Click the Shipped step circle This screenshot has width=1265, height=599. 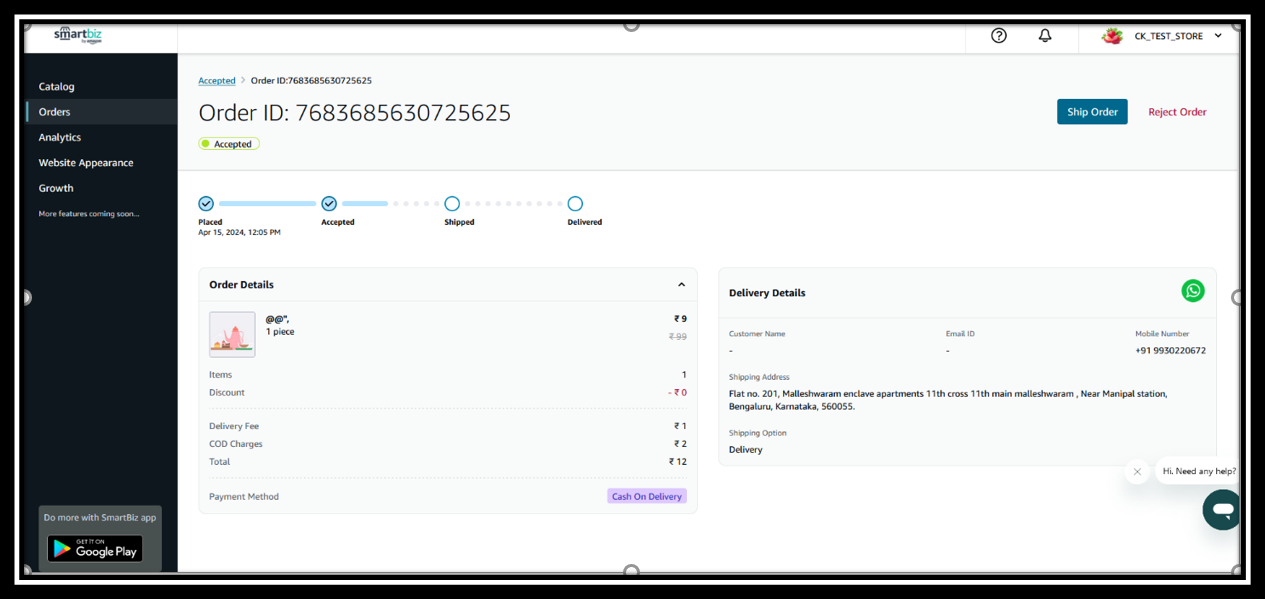[x=452, y=204]
